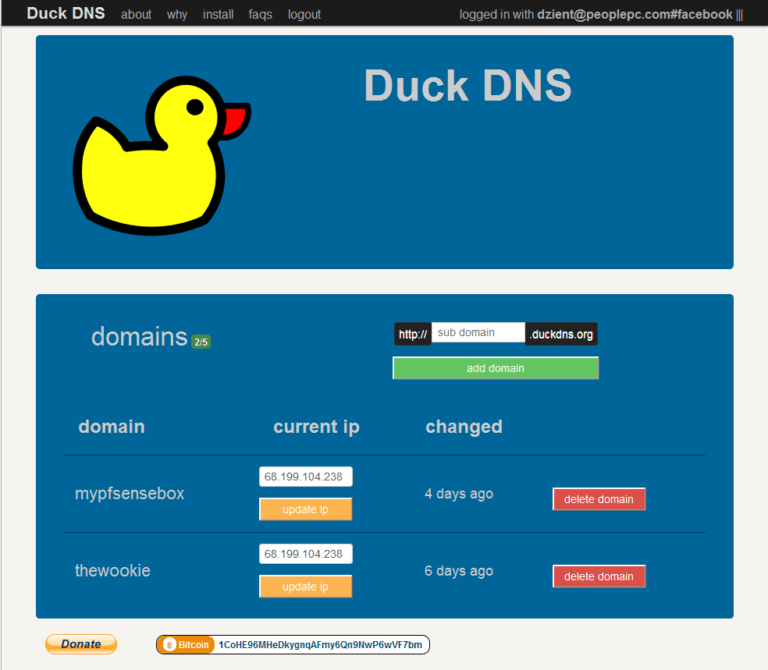Viewport: 768px width, 670px height.
Task: Open the faqs page
Action: coord(260,15)
